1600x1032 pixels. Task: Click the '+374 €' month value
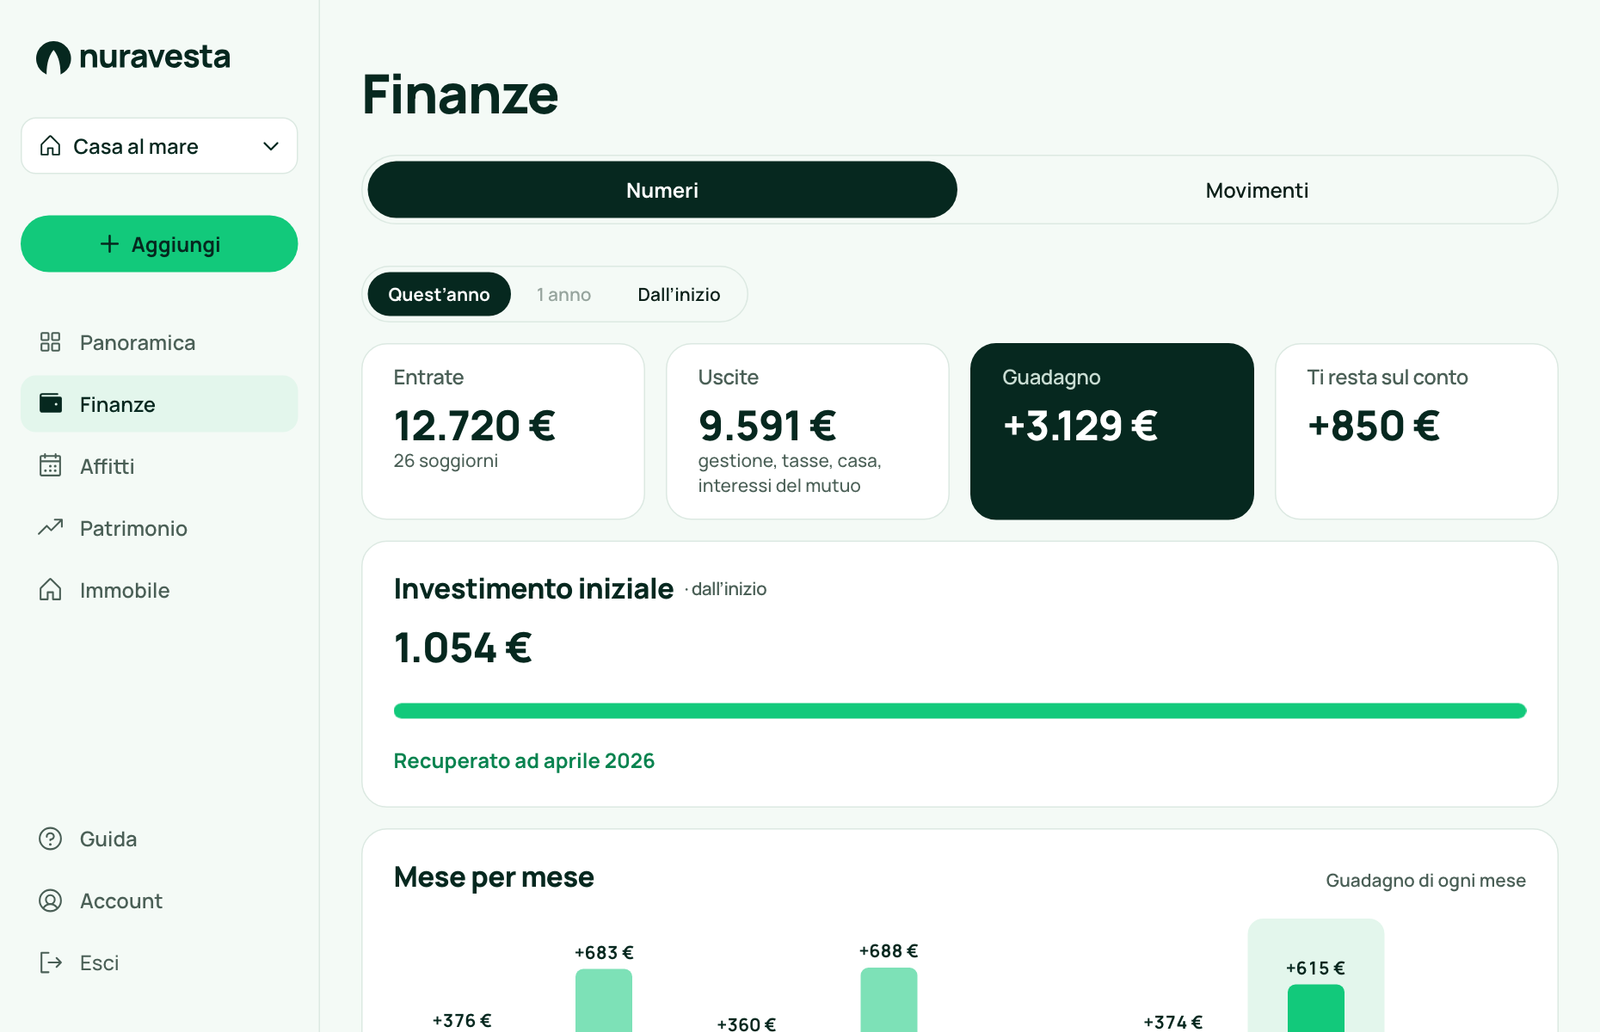(x=1173, y=1022)
